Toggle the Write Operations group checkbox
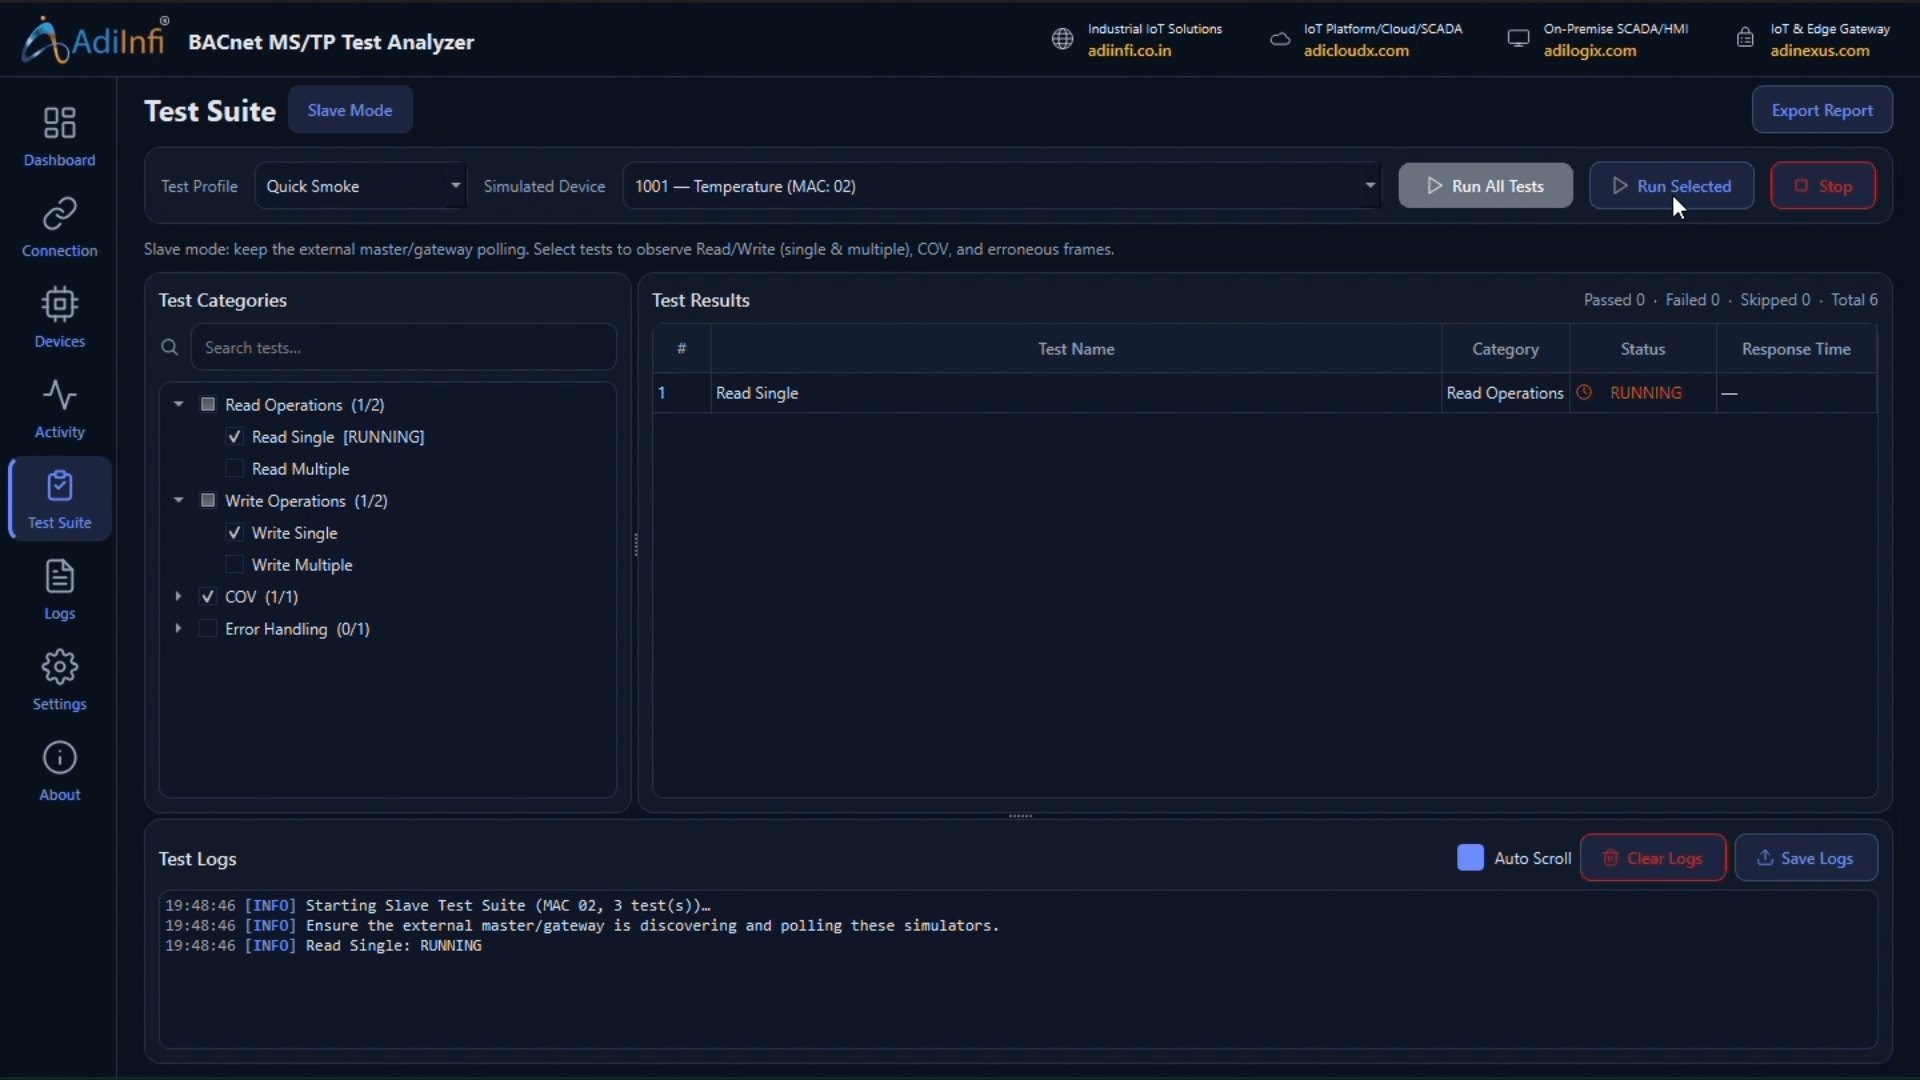 pyautogui.click(x=208, y=500)
